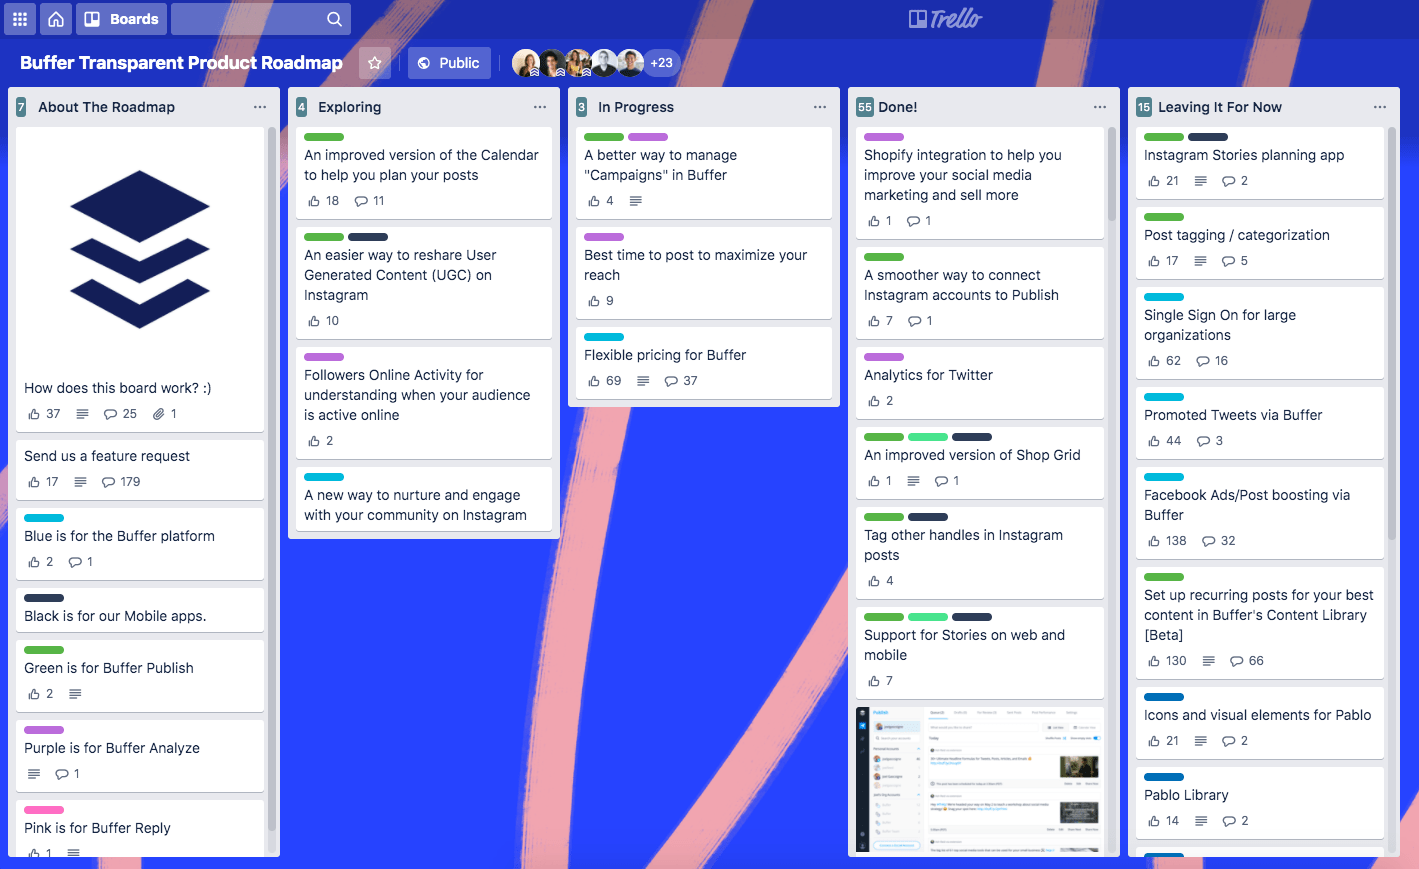
Task: Click the Buffer logo cover image
Action: coord(140,249)
